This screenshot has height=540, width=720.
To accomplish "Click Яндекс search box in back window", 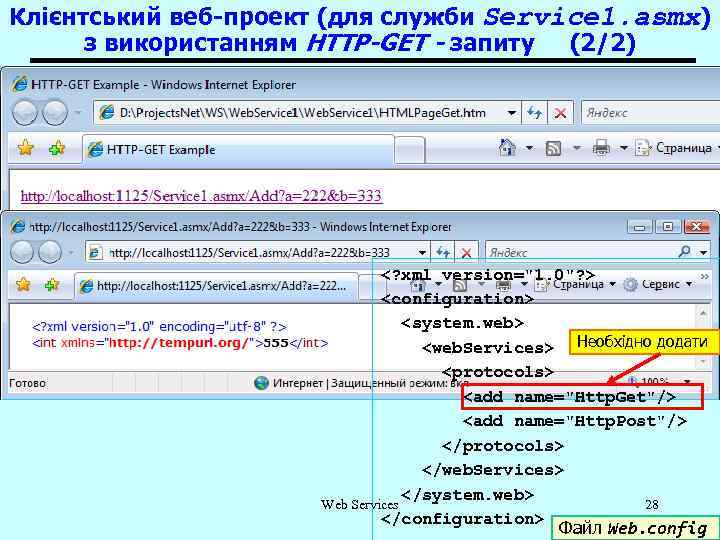I will 651,113.
